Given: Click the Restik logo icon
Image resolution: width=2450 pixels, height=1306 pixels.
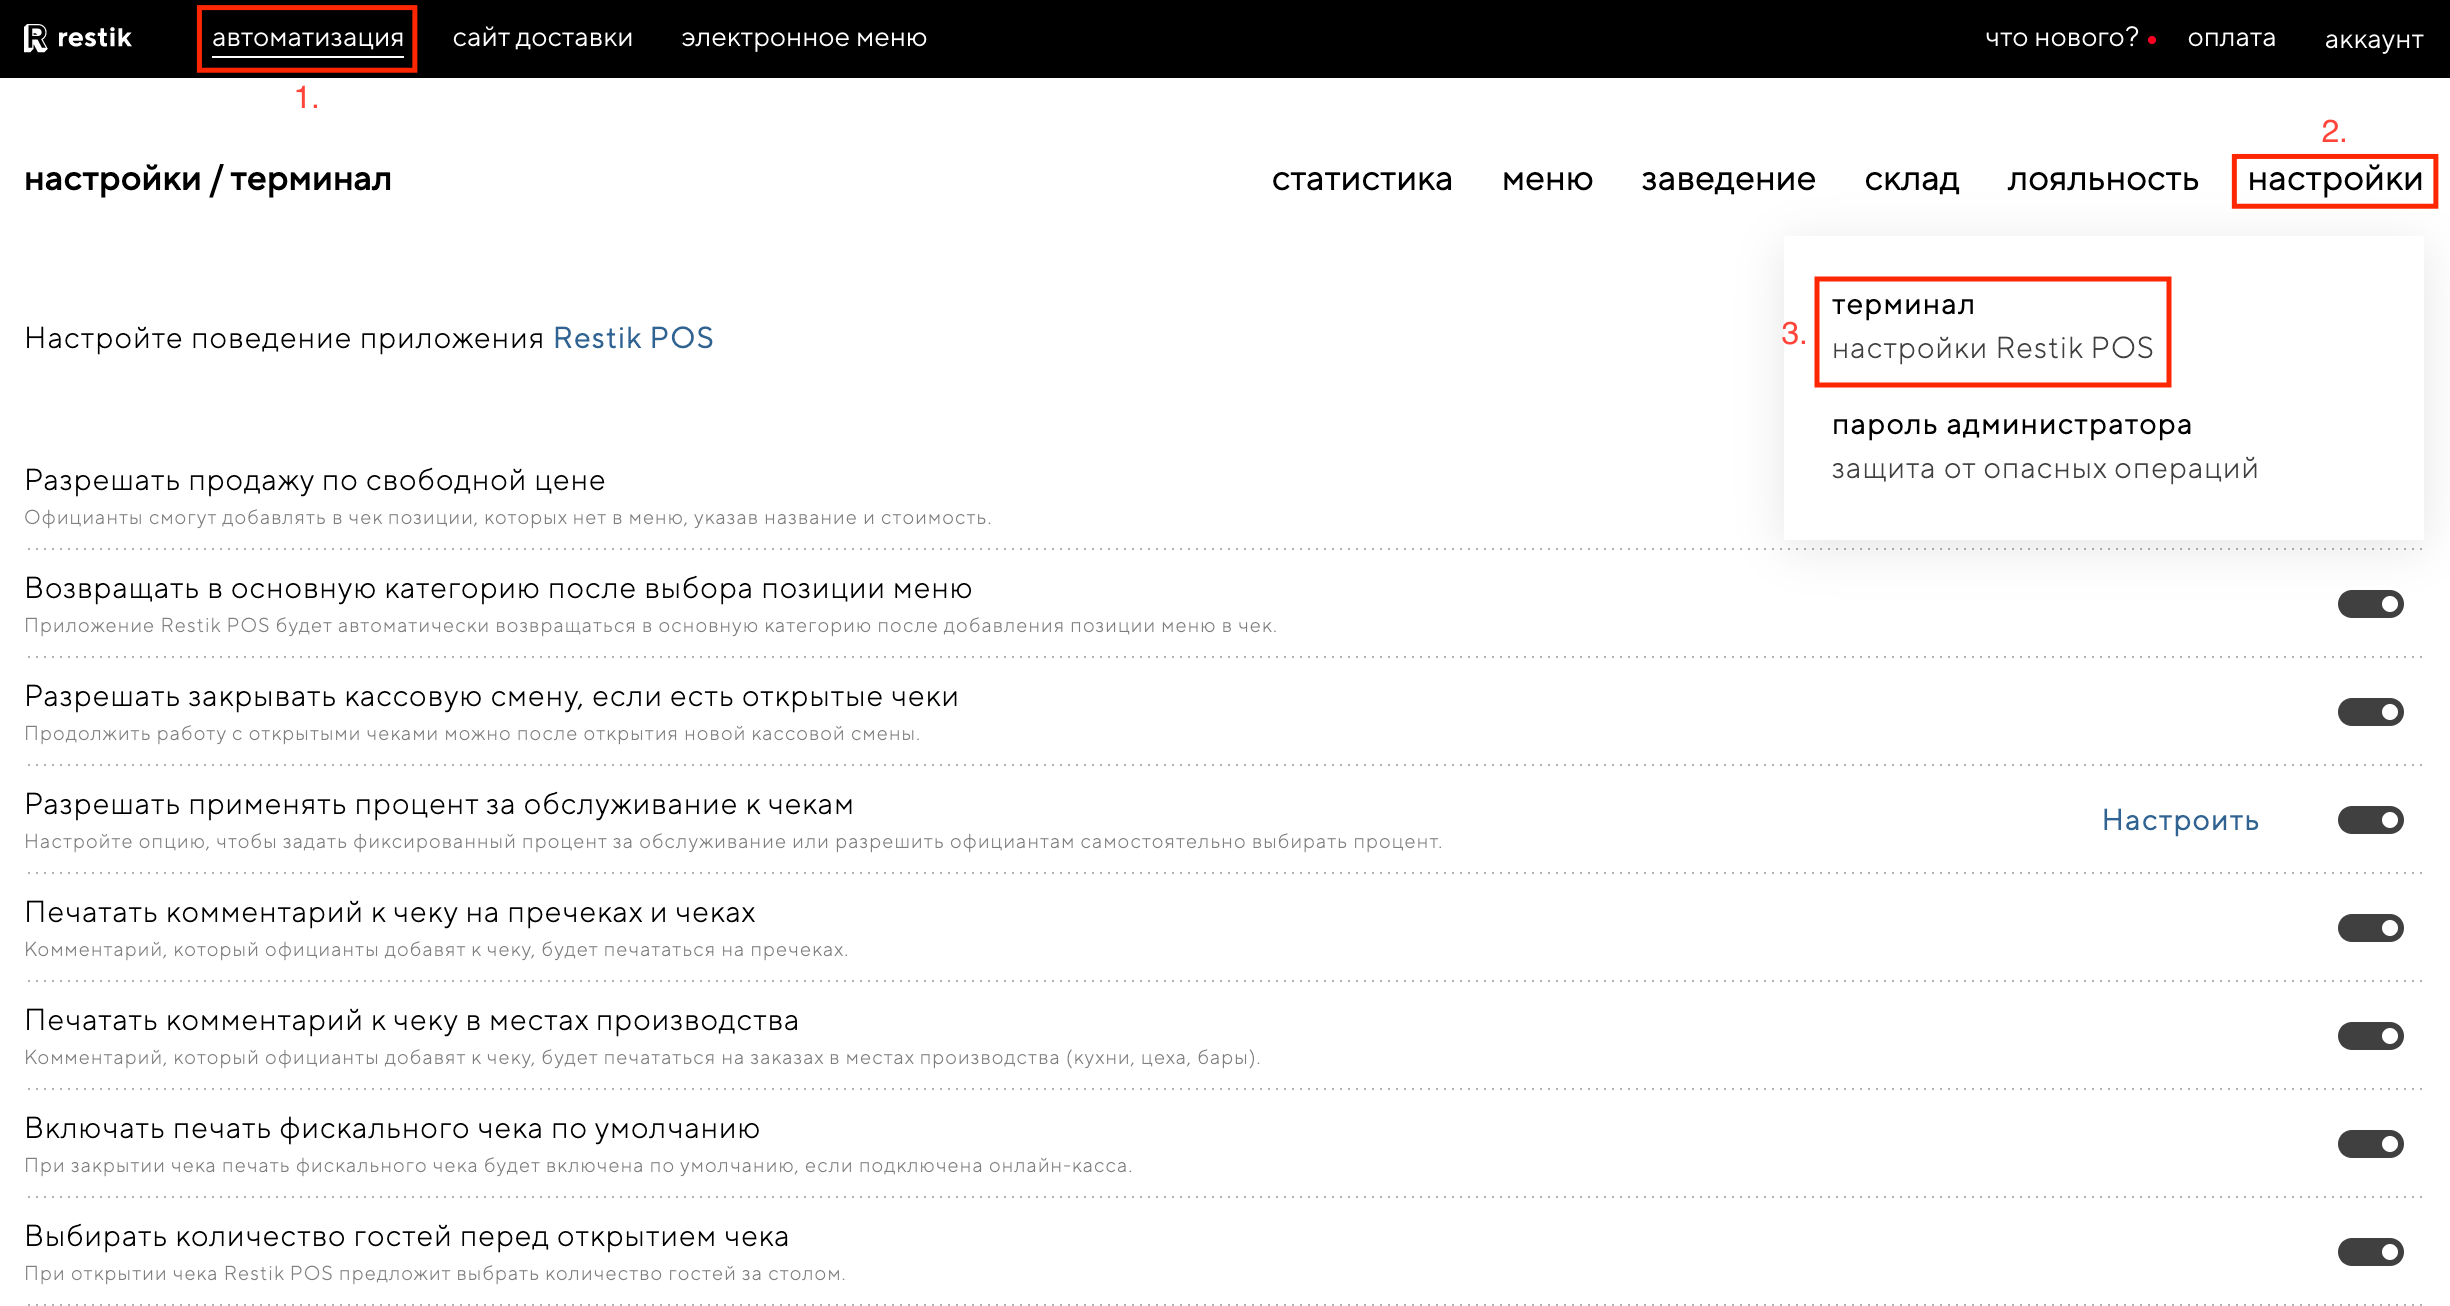Looking at the screenshot, I should 36,38.
